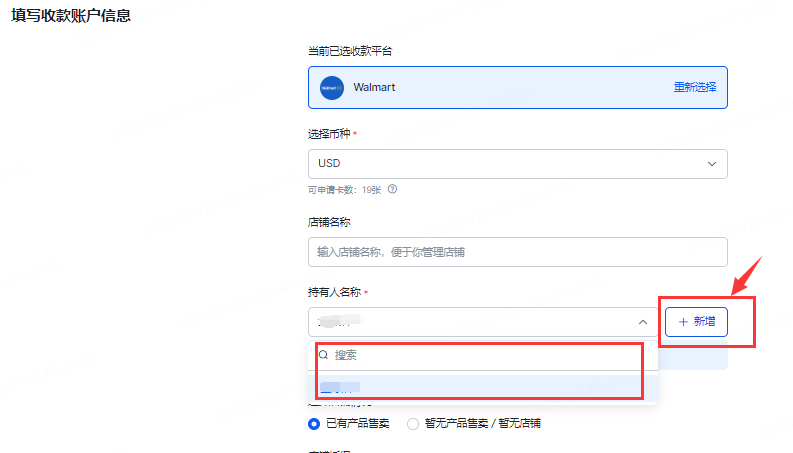Viewport: 793px width, 453px height.
Task: Click the magnifier icon in the search box
Action: click(323, 355)
